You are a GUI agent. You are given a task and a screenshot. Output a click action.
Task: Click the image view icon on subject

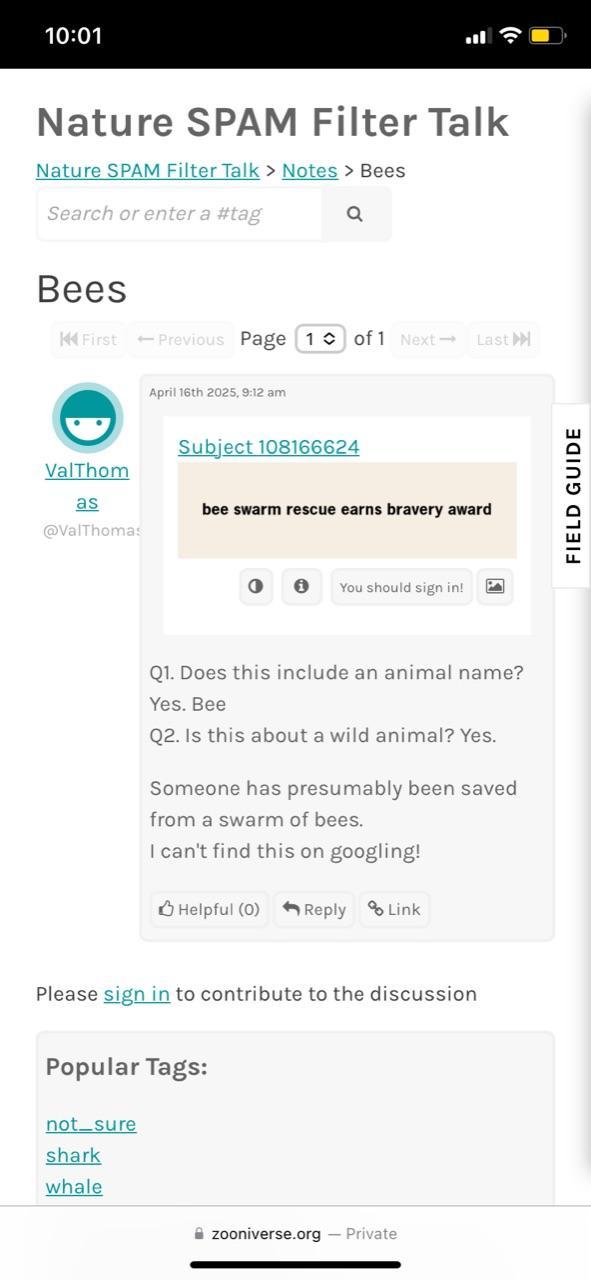tap(494, 587)
